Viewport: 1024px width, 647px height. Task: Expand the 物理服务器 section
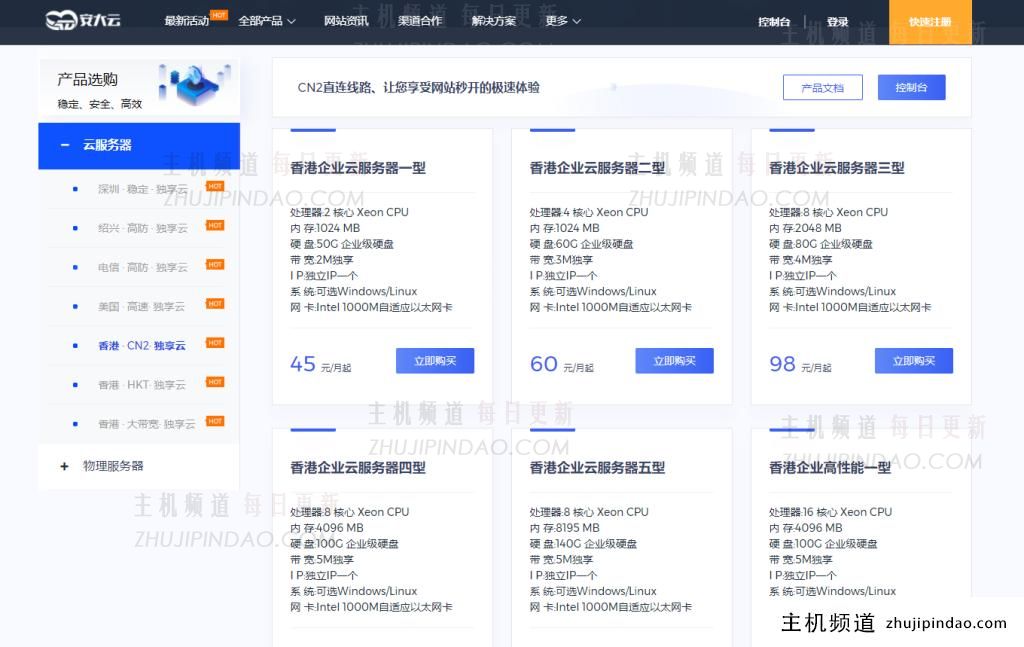tap(105, 465)
